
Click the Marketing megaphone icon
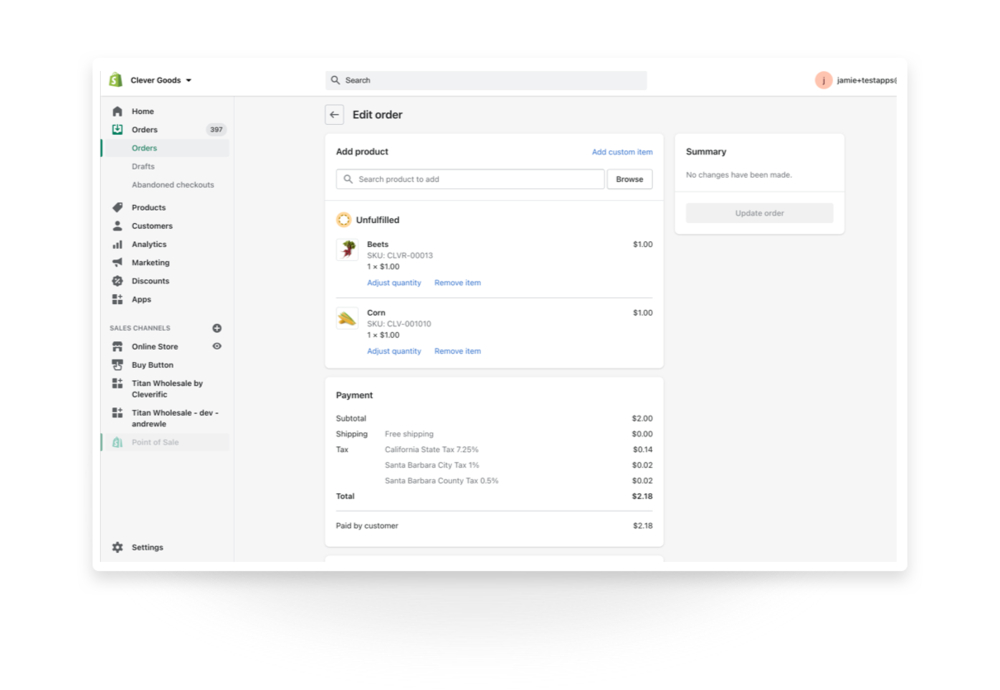point(117,262)
